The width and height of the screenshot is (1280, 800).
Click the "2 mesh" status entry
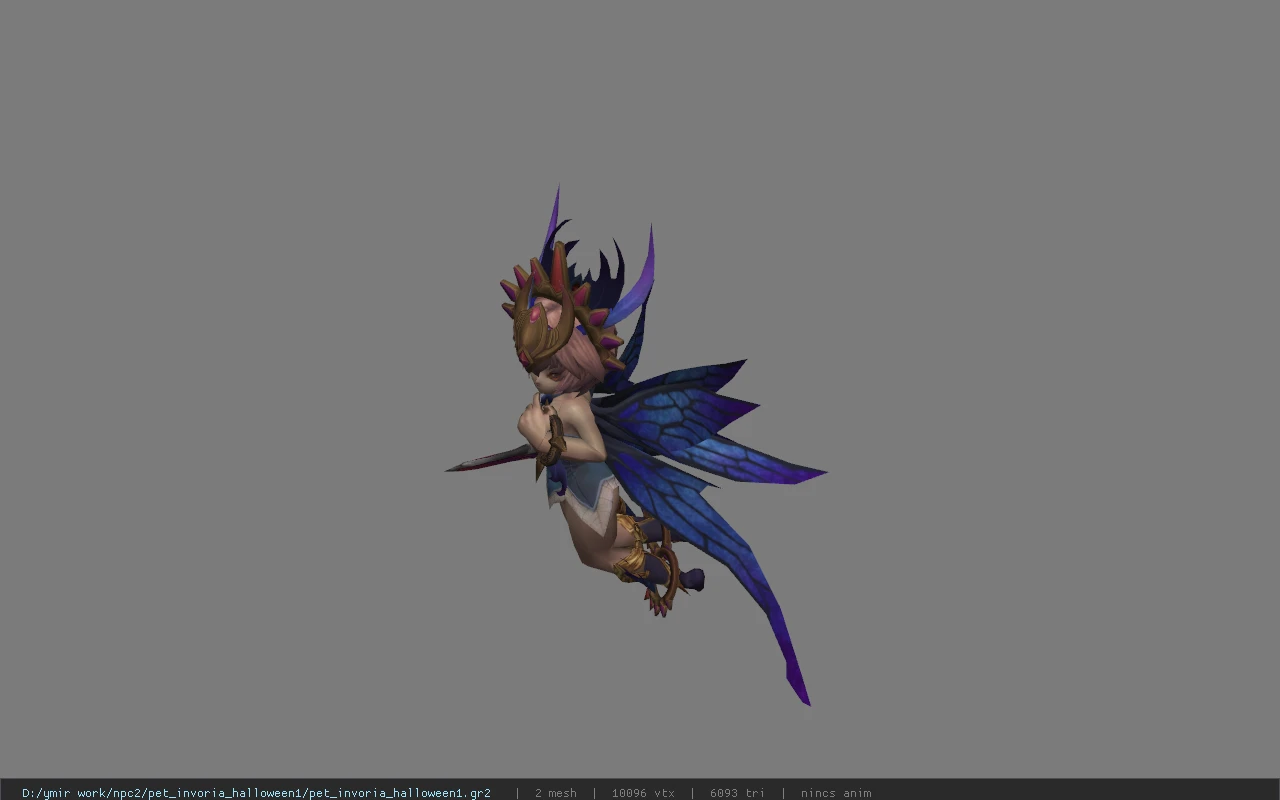click(x=556, y=793)
